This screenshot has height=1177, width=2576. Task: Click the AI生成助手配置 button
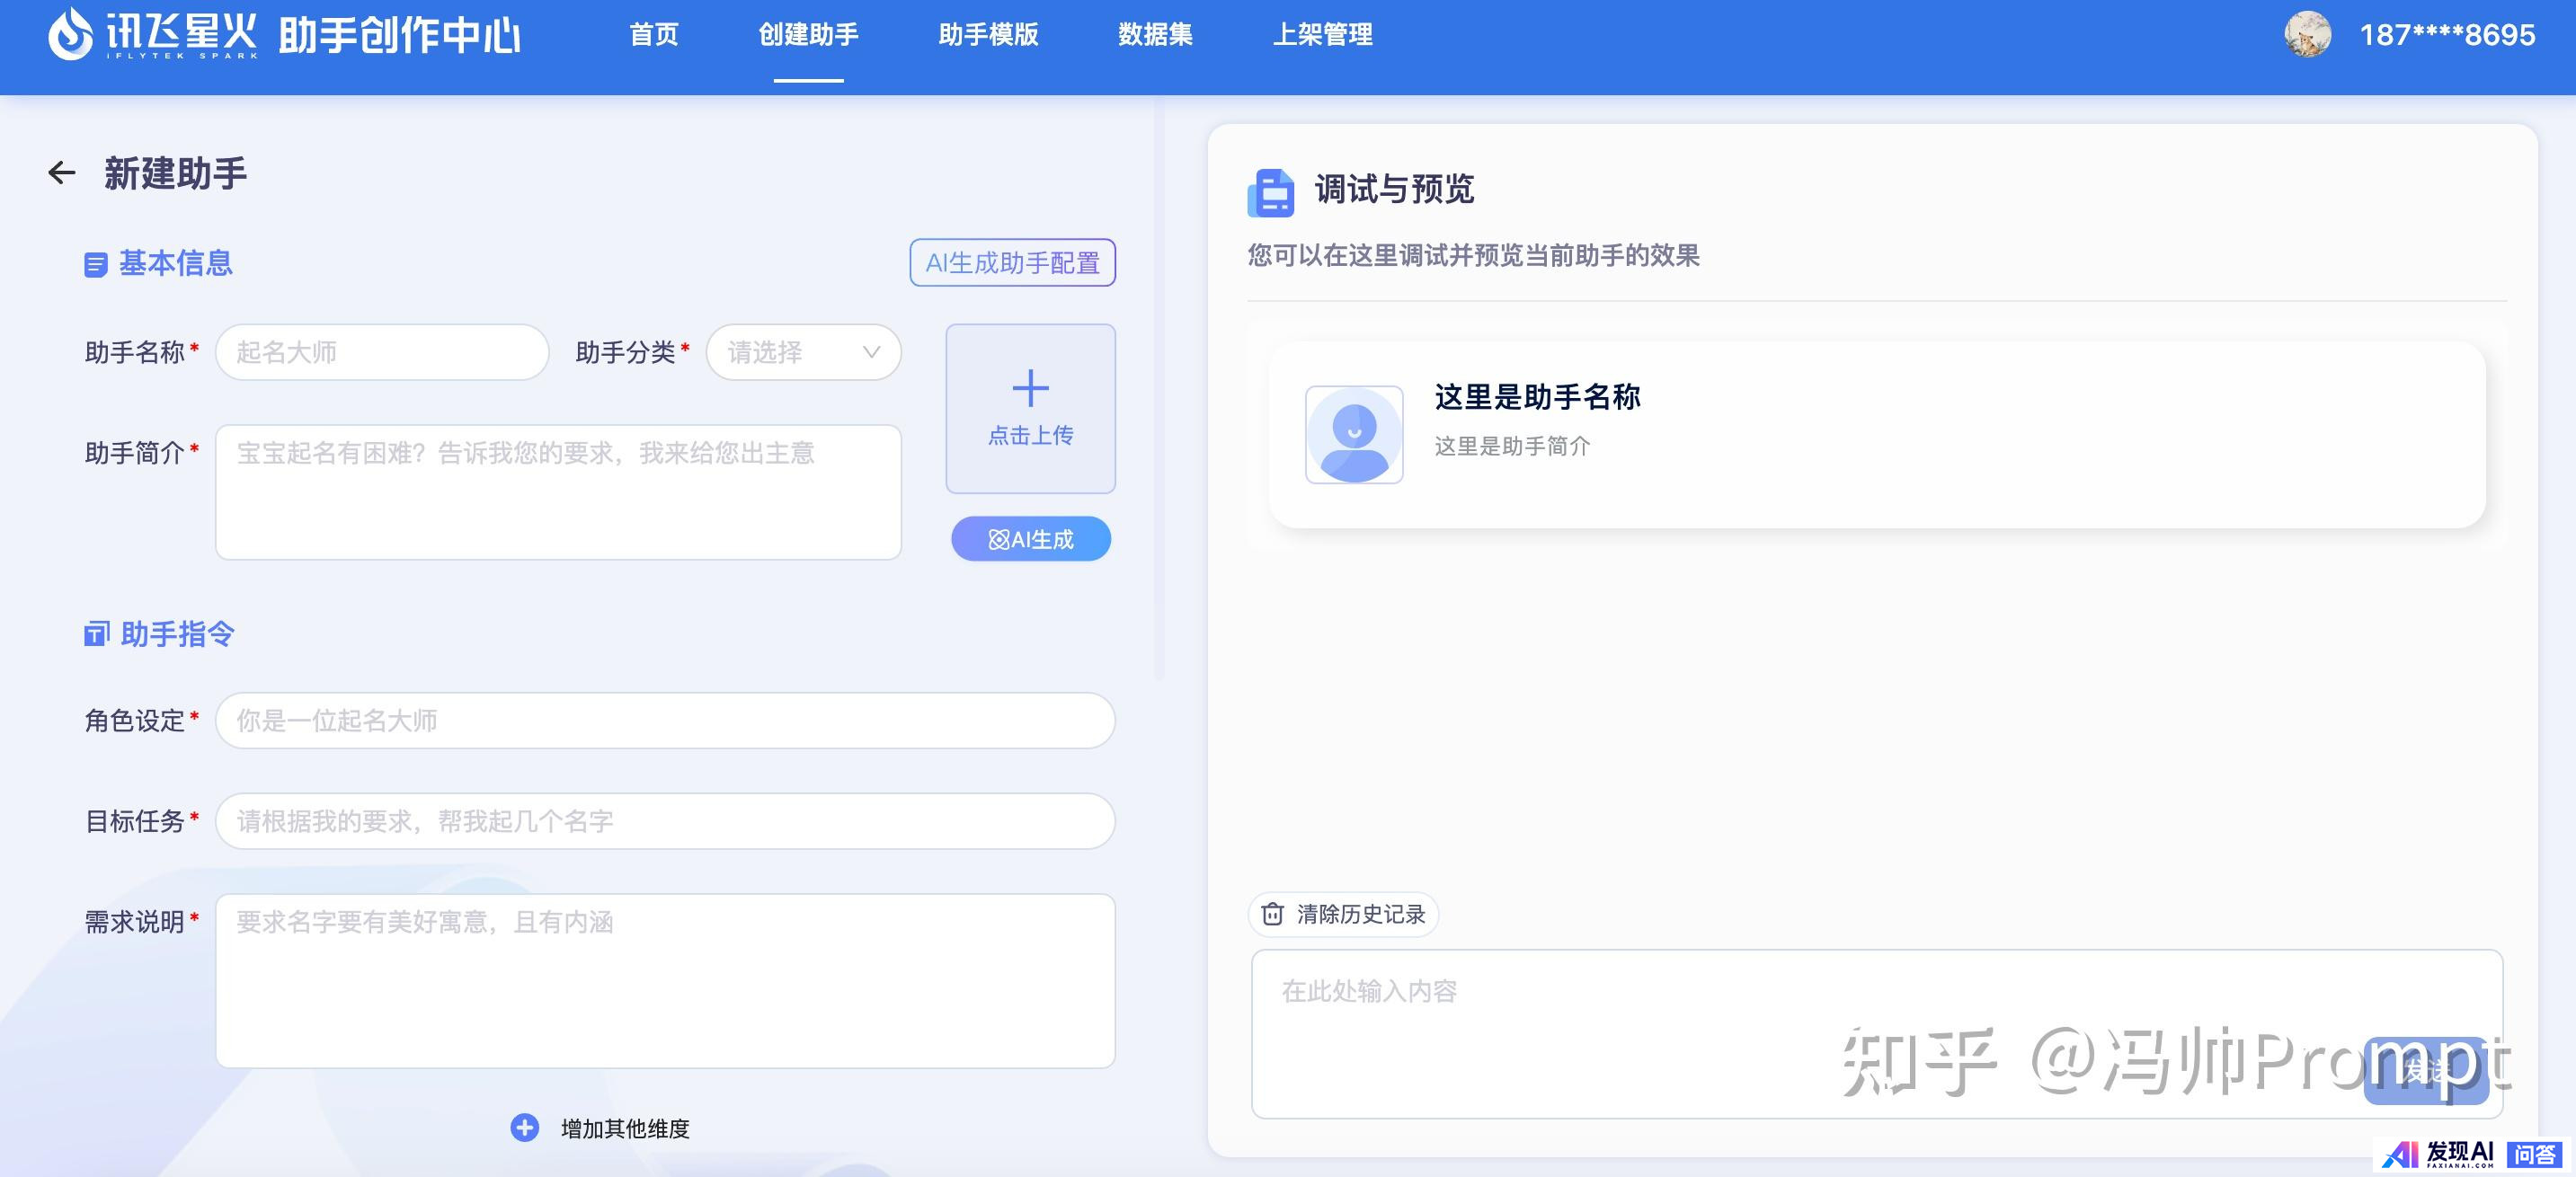click(x=1012, y=262)
